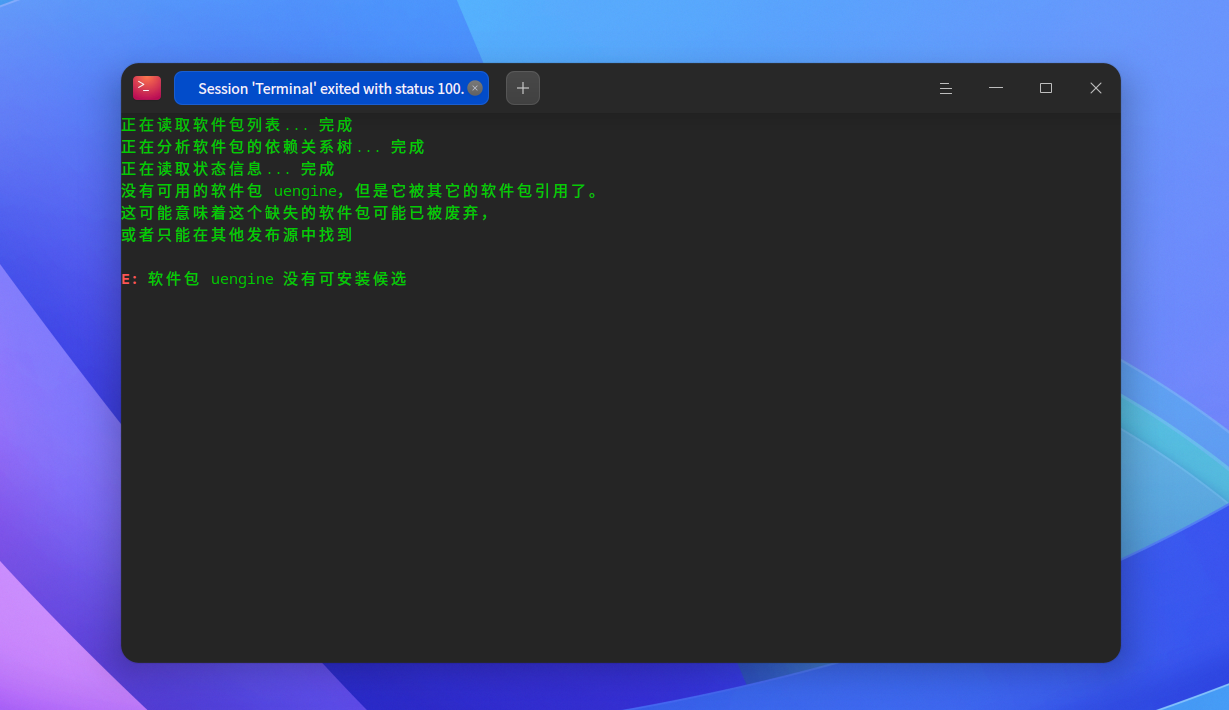This screenshot has width=1229, height=710.
Task: Click the line "正在分析软件包的依赖关系树... 完成"
Action: coord(273,147)
